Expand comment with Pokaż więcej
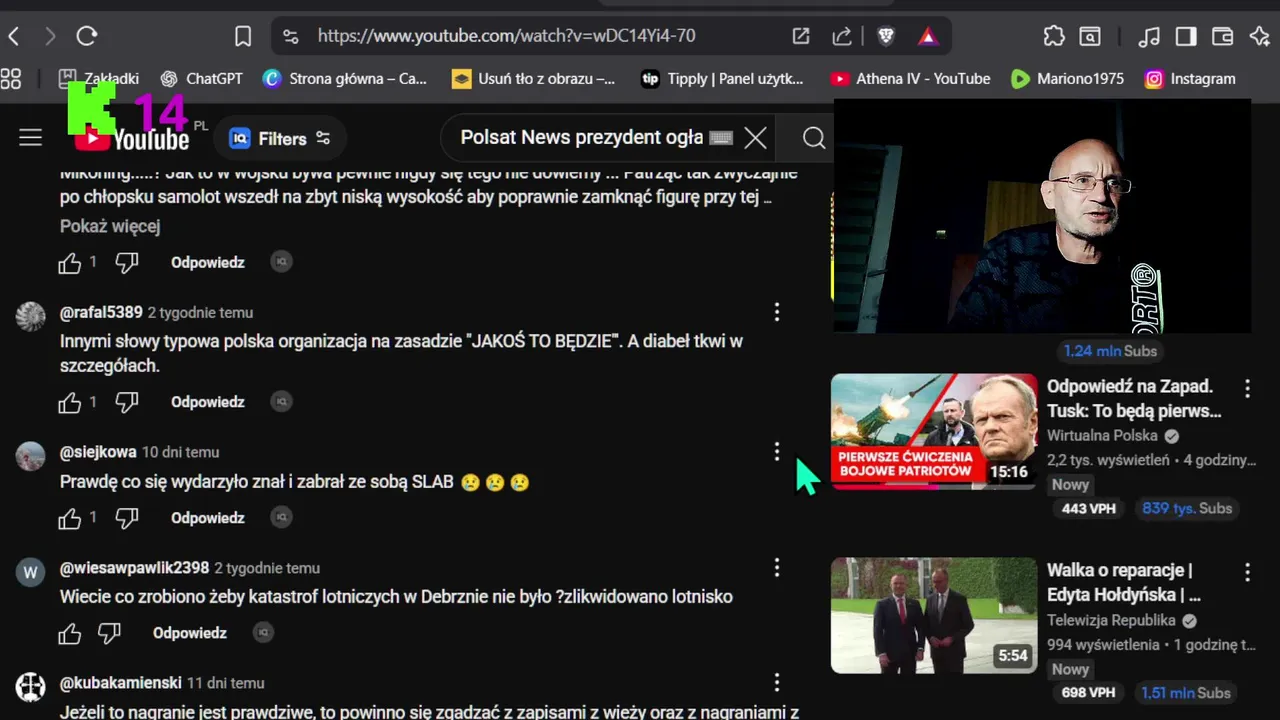This screenshot has height=720, width=1280. [110, 226]
